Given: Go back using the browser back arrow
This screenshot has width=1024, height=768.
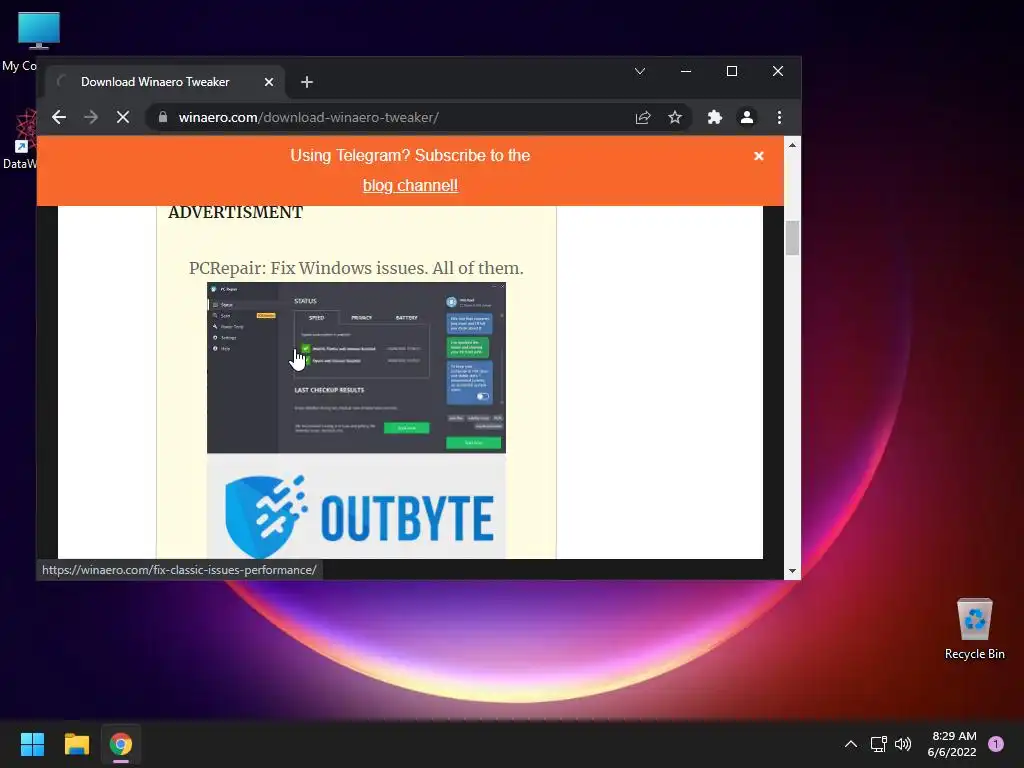Looking at the screenshot, I should coord(59,118).
